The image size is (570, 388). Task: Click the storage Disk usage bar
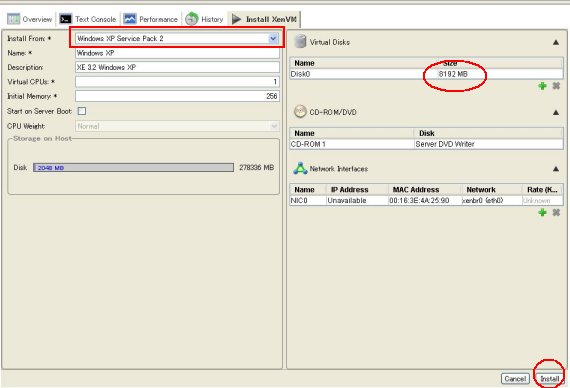[x=133, y=167]
